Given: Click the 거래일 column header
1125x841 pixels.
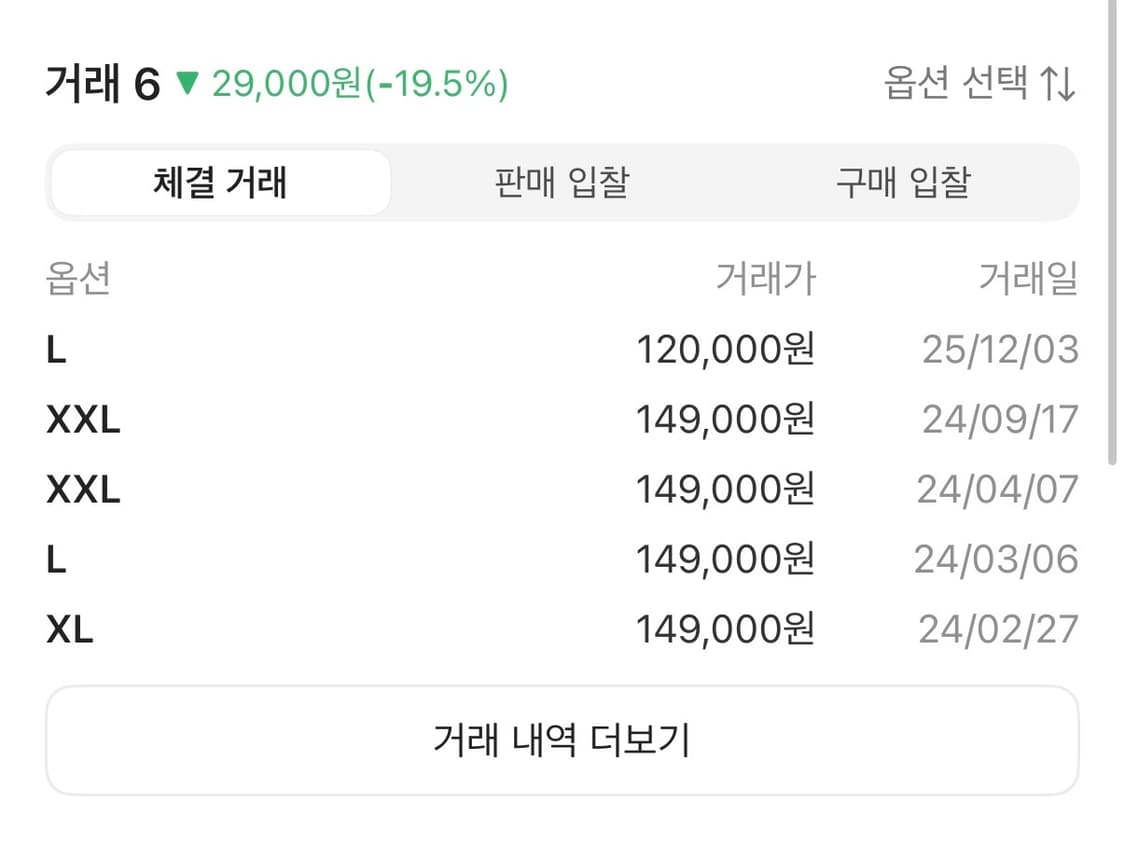Looking at the screenshot, I should pyautogui.click(x=1028, y=280).
